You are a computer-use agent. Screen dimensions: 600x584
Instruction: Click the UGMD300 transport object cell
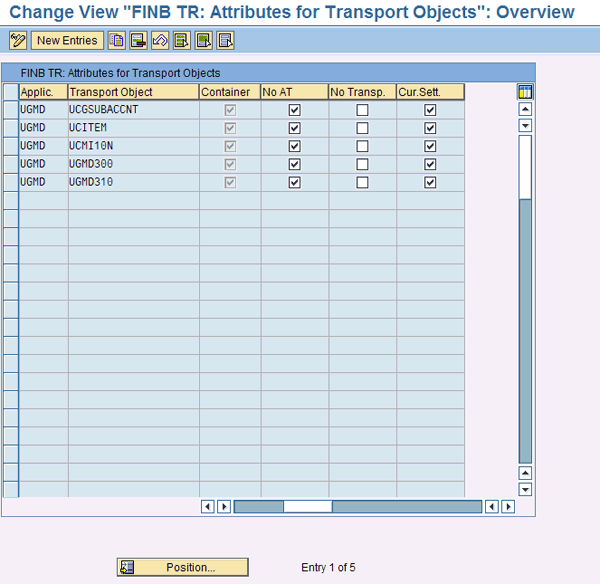click(x=133, y=164)
